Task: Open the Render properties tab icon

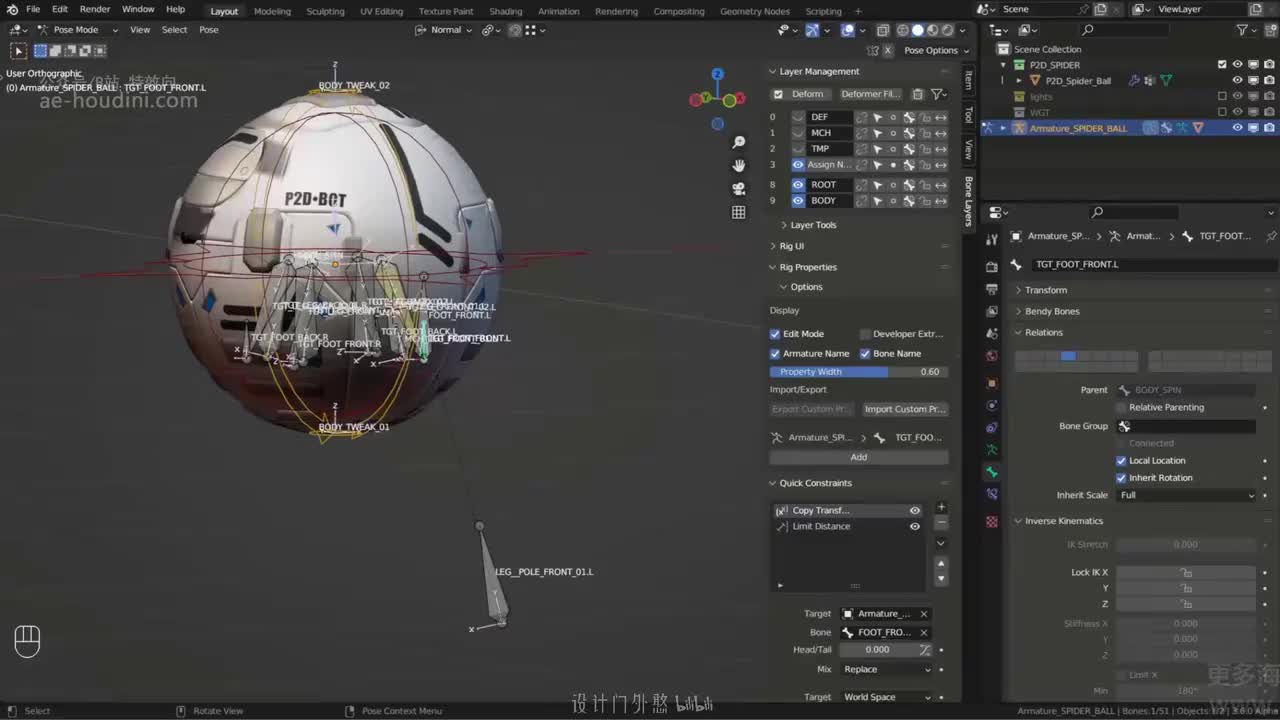Action: click(x=992, y=267)
